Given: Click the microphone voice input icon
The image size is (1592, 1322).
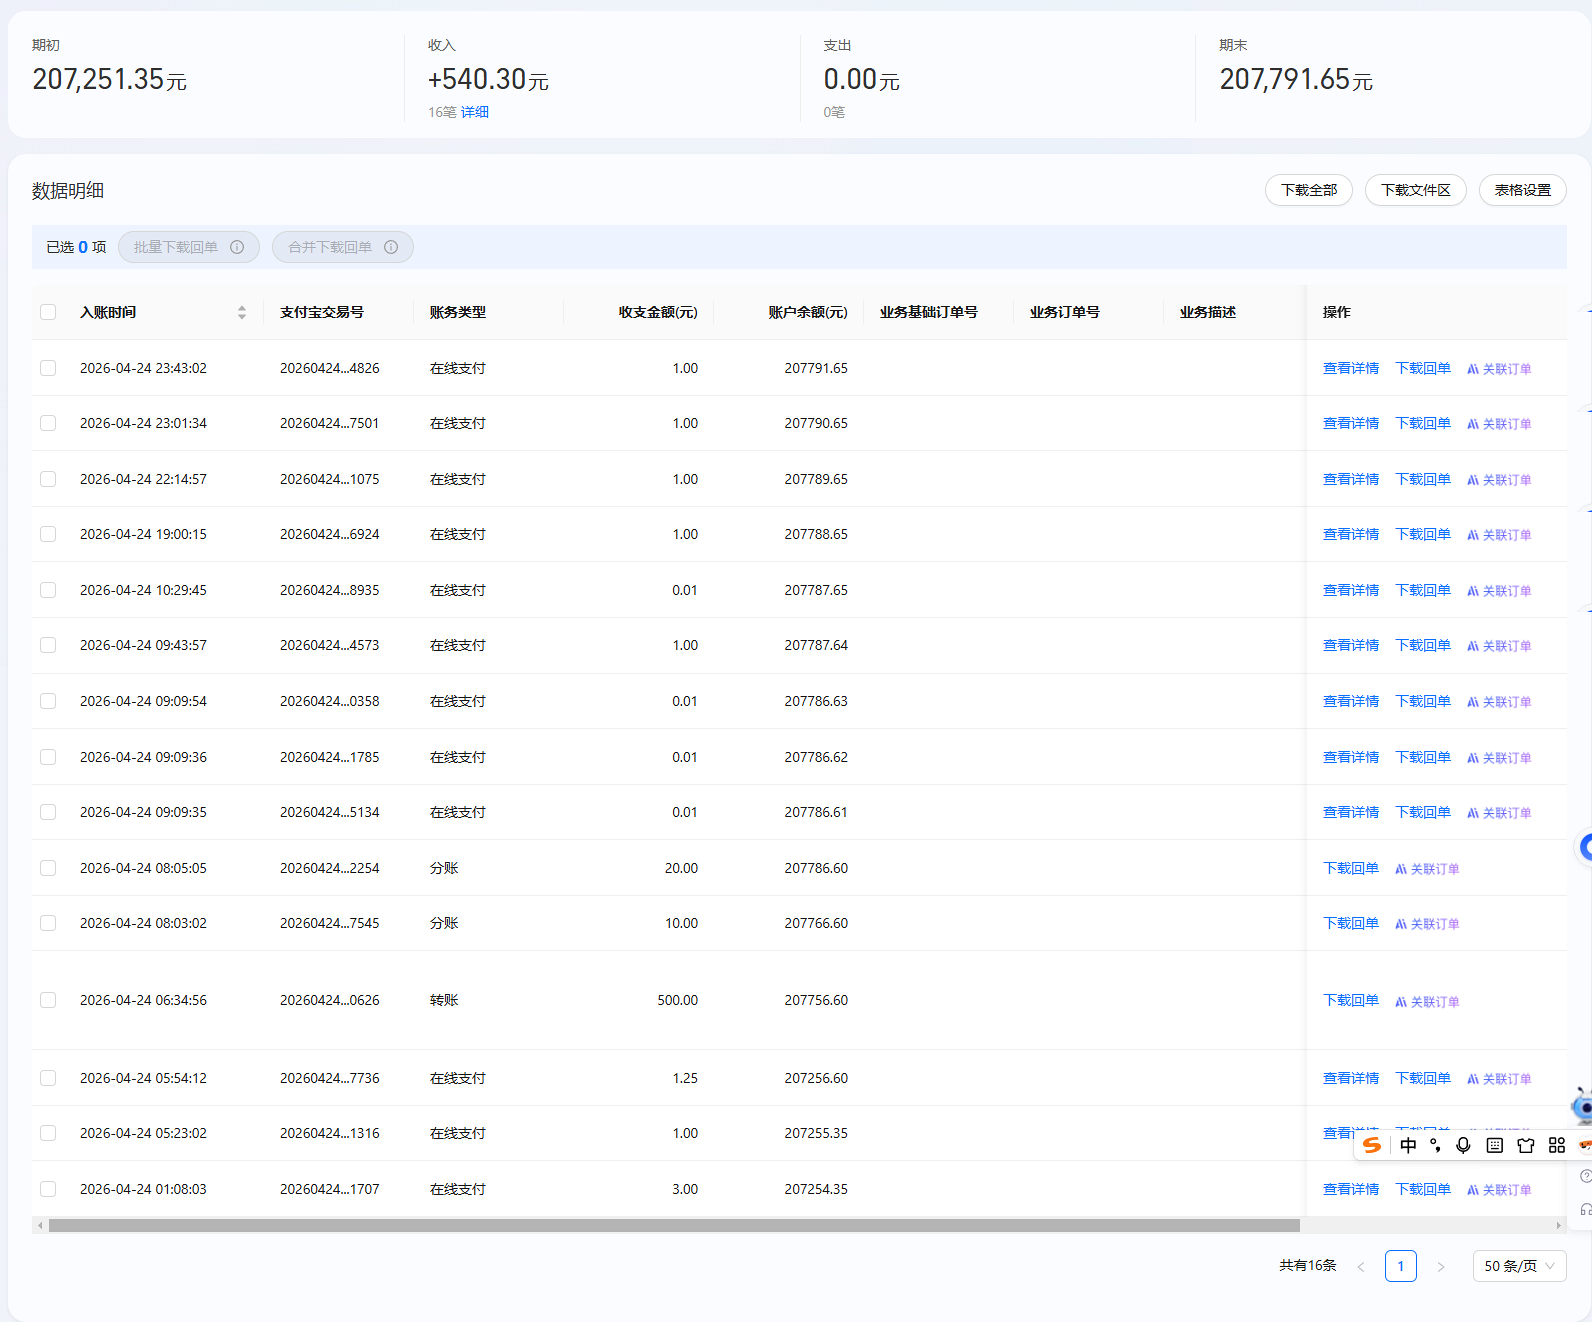Looking at the screenshot, I should coord(1463,1145).
